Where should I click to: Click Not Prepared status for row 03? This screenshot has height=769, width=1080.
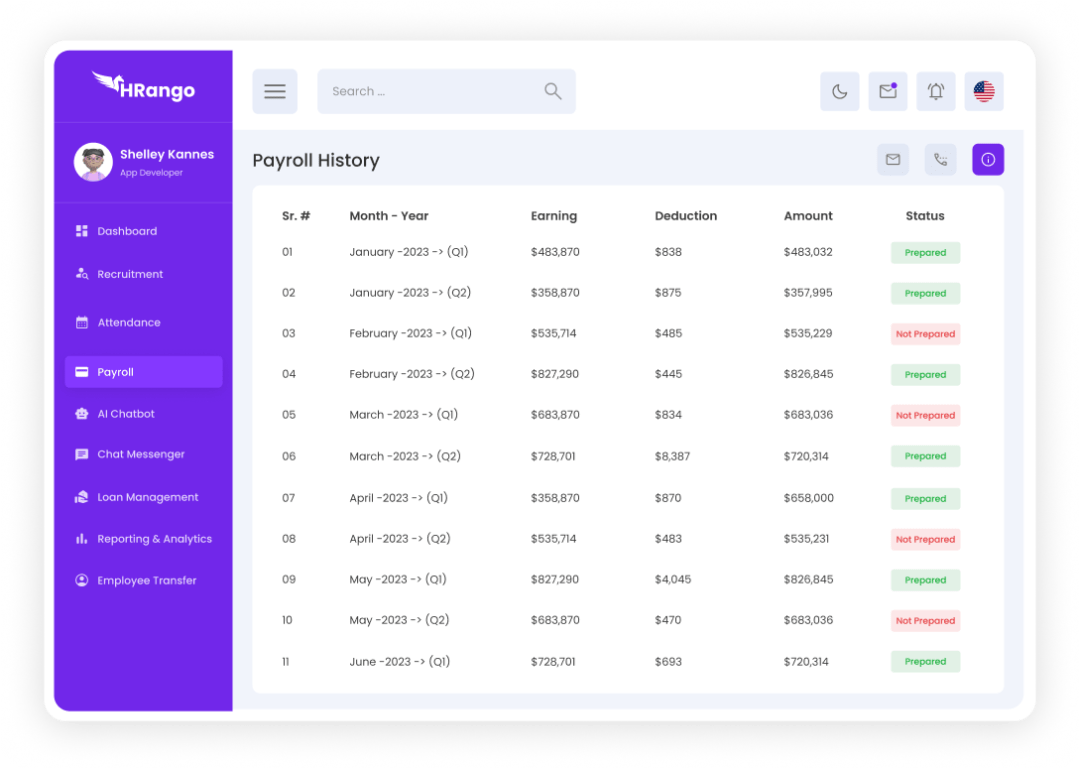(x=925, y=334)
